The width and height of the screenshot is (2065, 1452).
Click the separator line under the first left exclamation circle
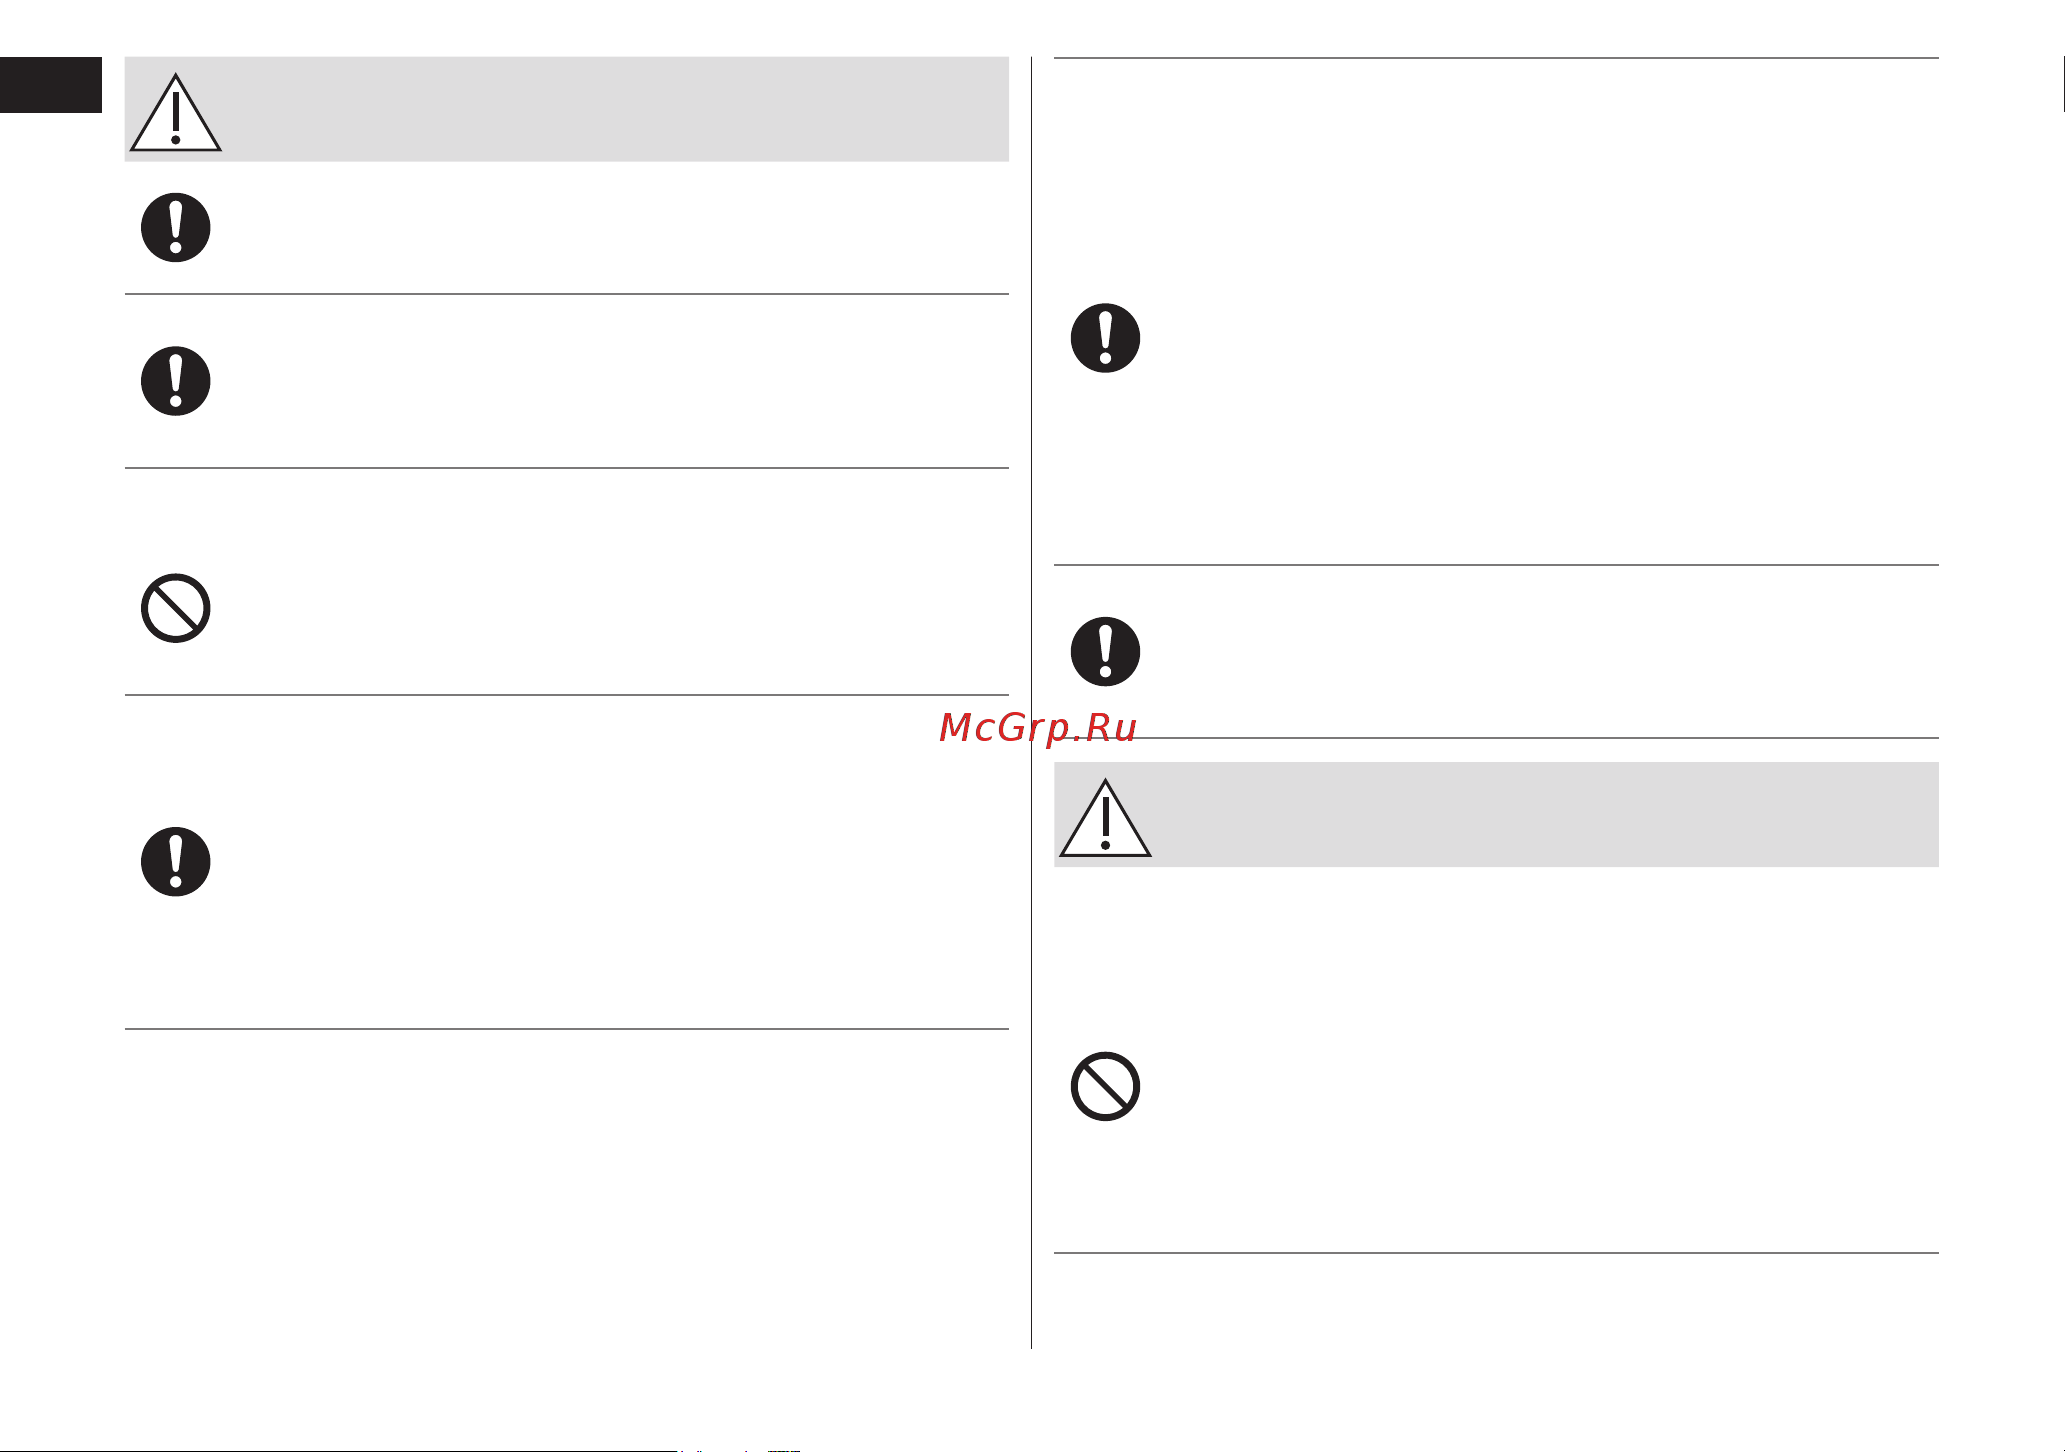click(x=566, y=294)
